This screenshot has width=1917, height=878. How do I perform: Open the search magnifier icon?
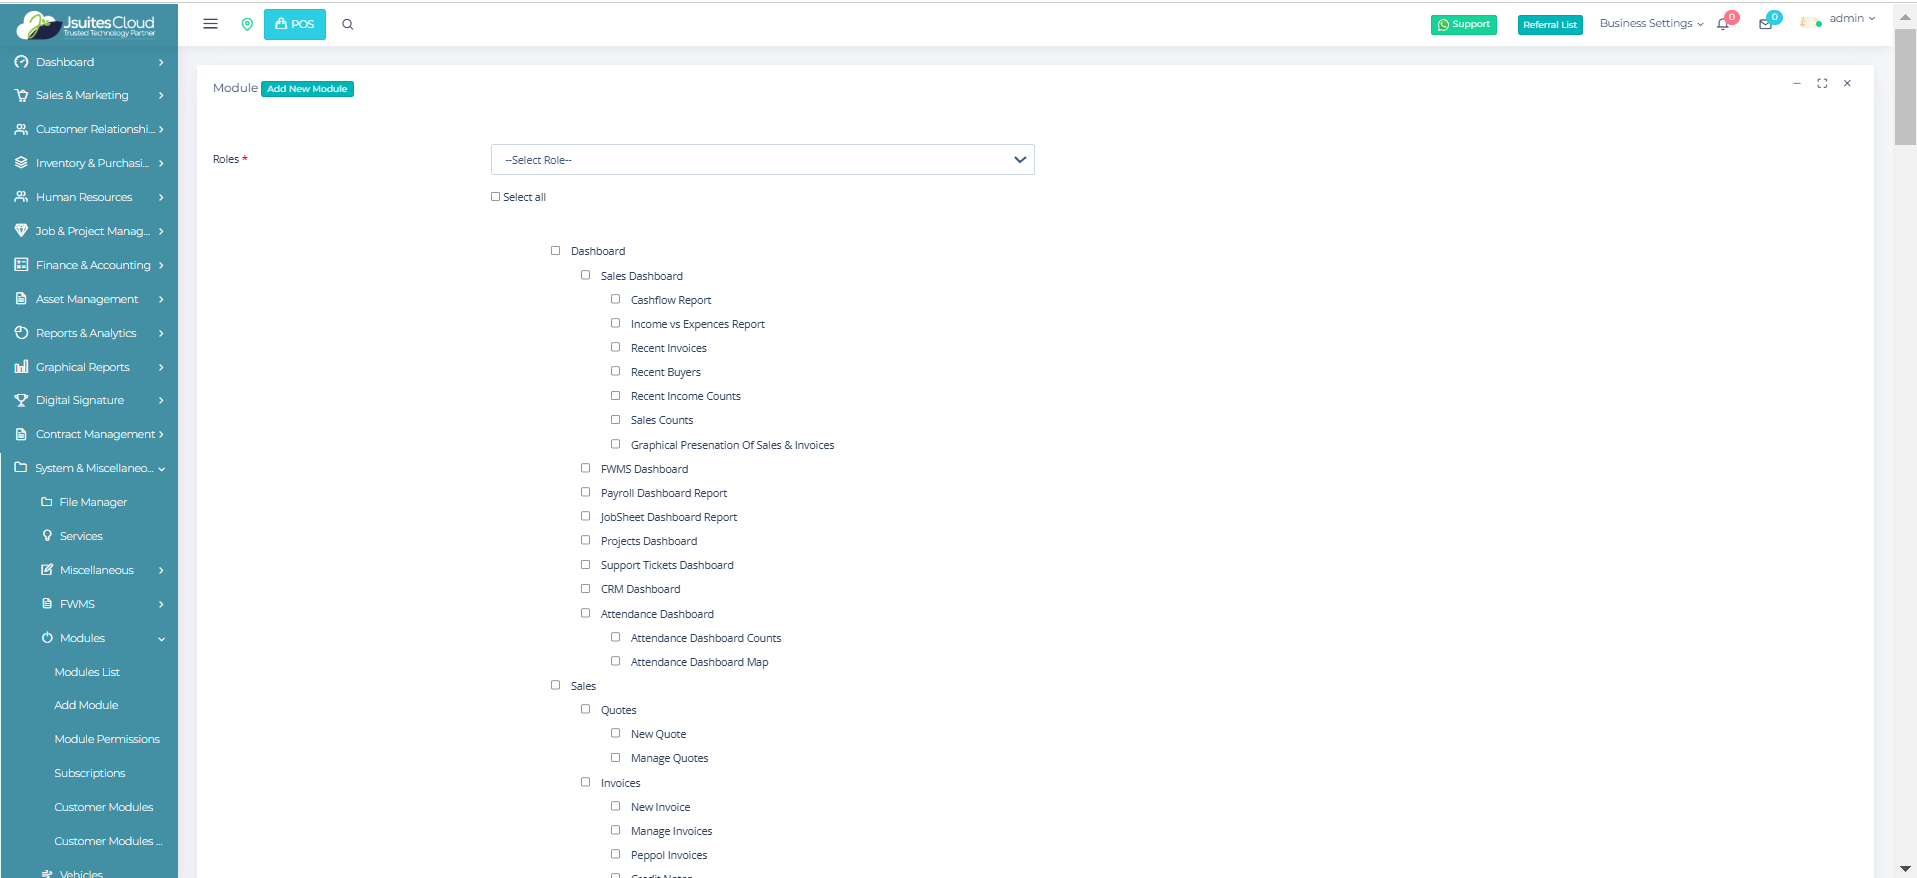(x=348, y=24)
